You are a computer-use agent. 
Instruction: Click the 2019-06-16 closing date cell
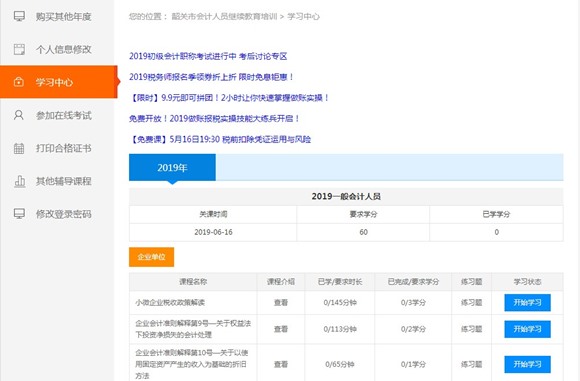coord(213,232)
